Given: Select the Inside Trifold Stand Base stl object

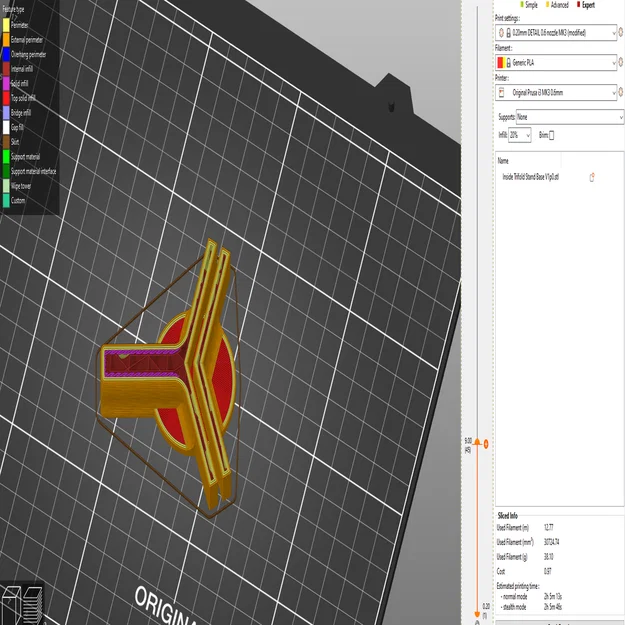Looking at the screenshot, I should [x=531, y=177].
